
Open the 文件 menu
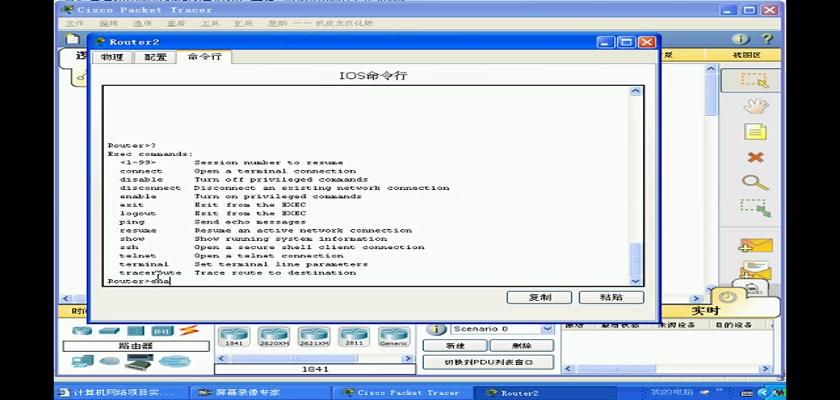(74, 22)
